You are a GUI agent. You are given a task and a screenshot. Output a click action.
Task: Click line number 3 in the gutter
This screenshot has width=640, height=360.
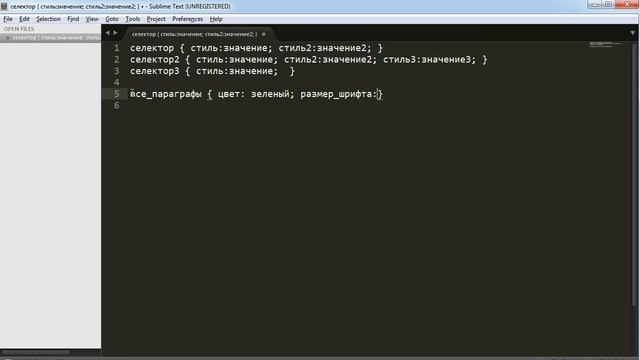click(x=117, y=71)
